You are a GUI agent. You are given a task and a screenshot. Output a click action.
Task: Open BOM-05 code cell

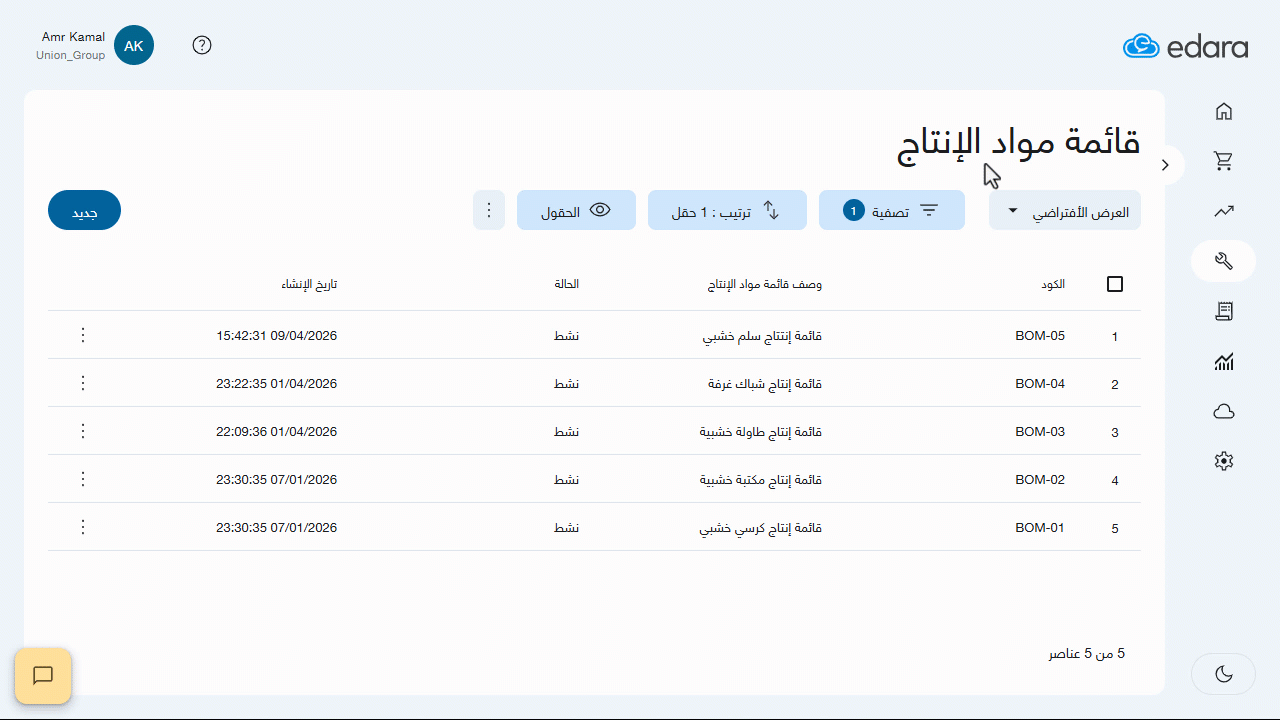click(1040, 336)
